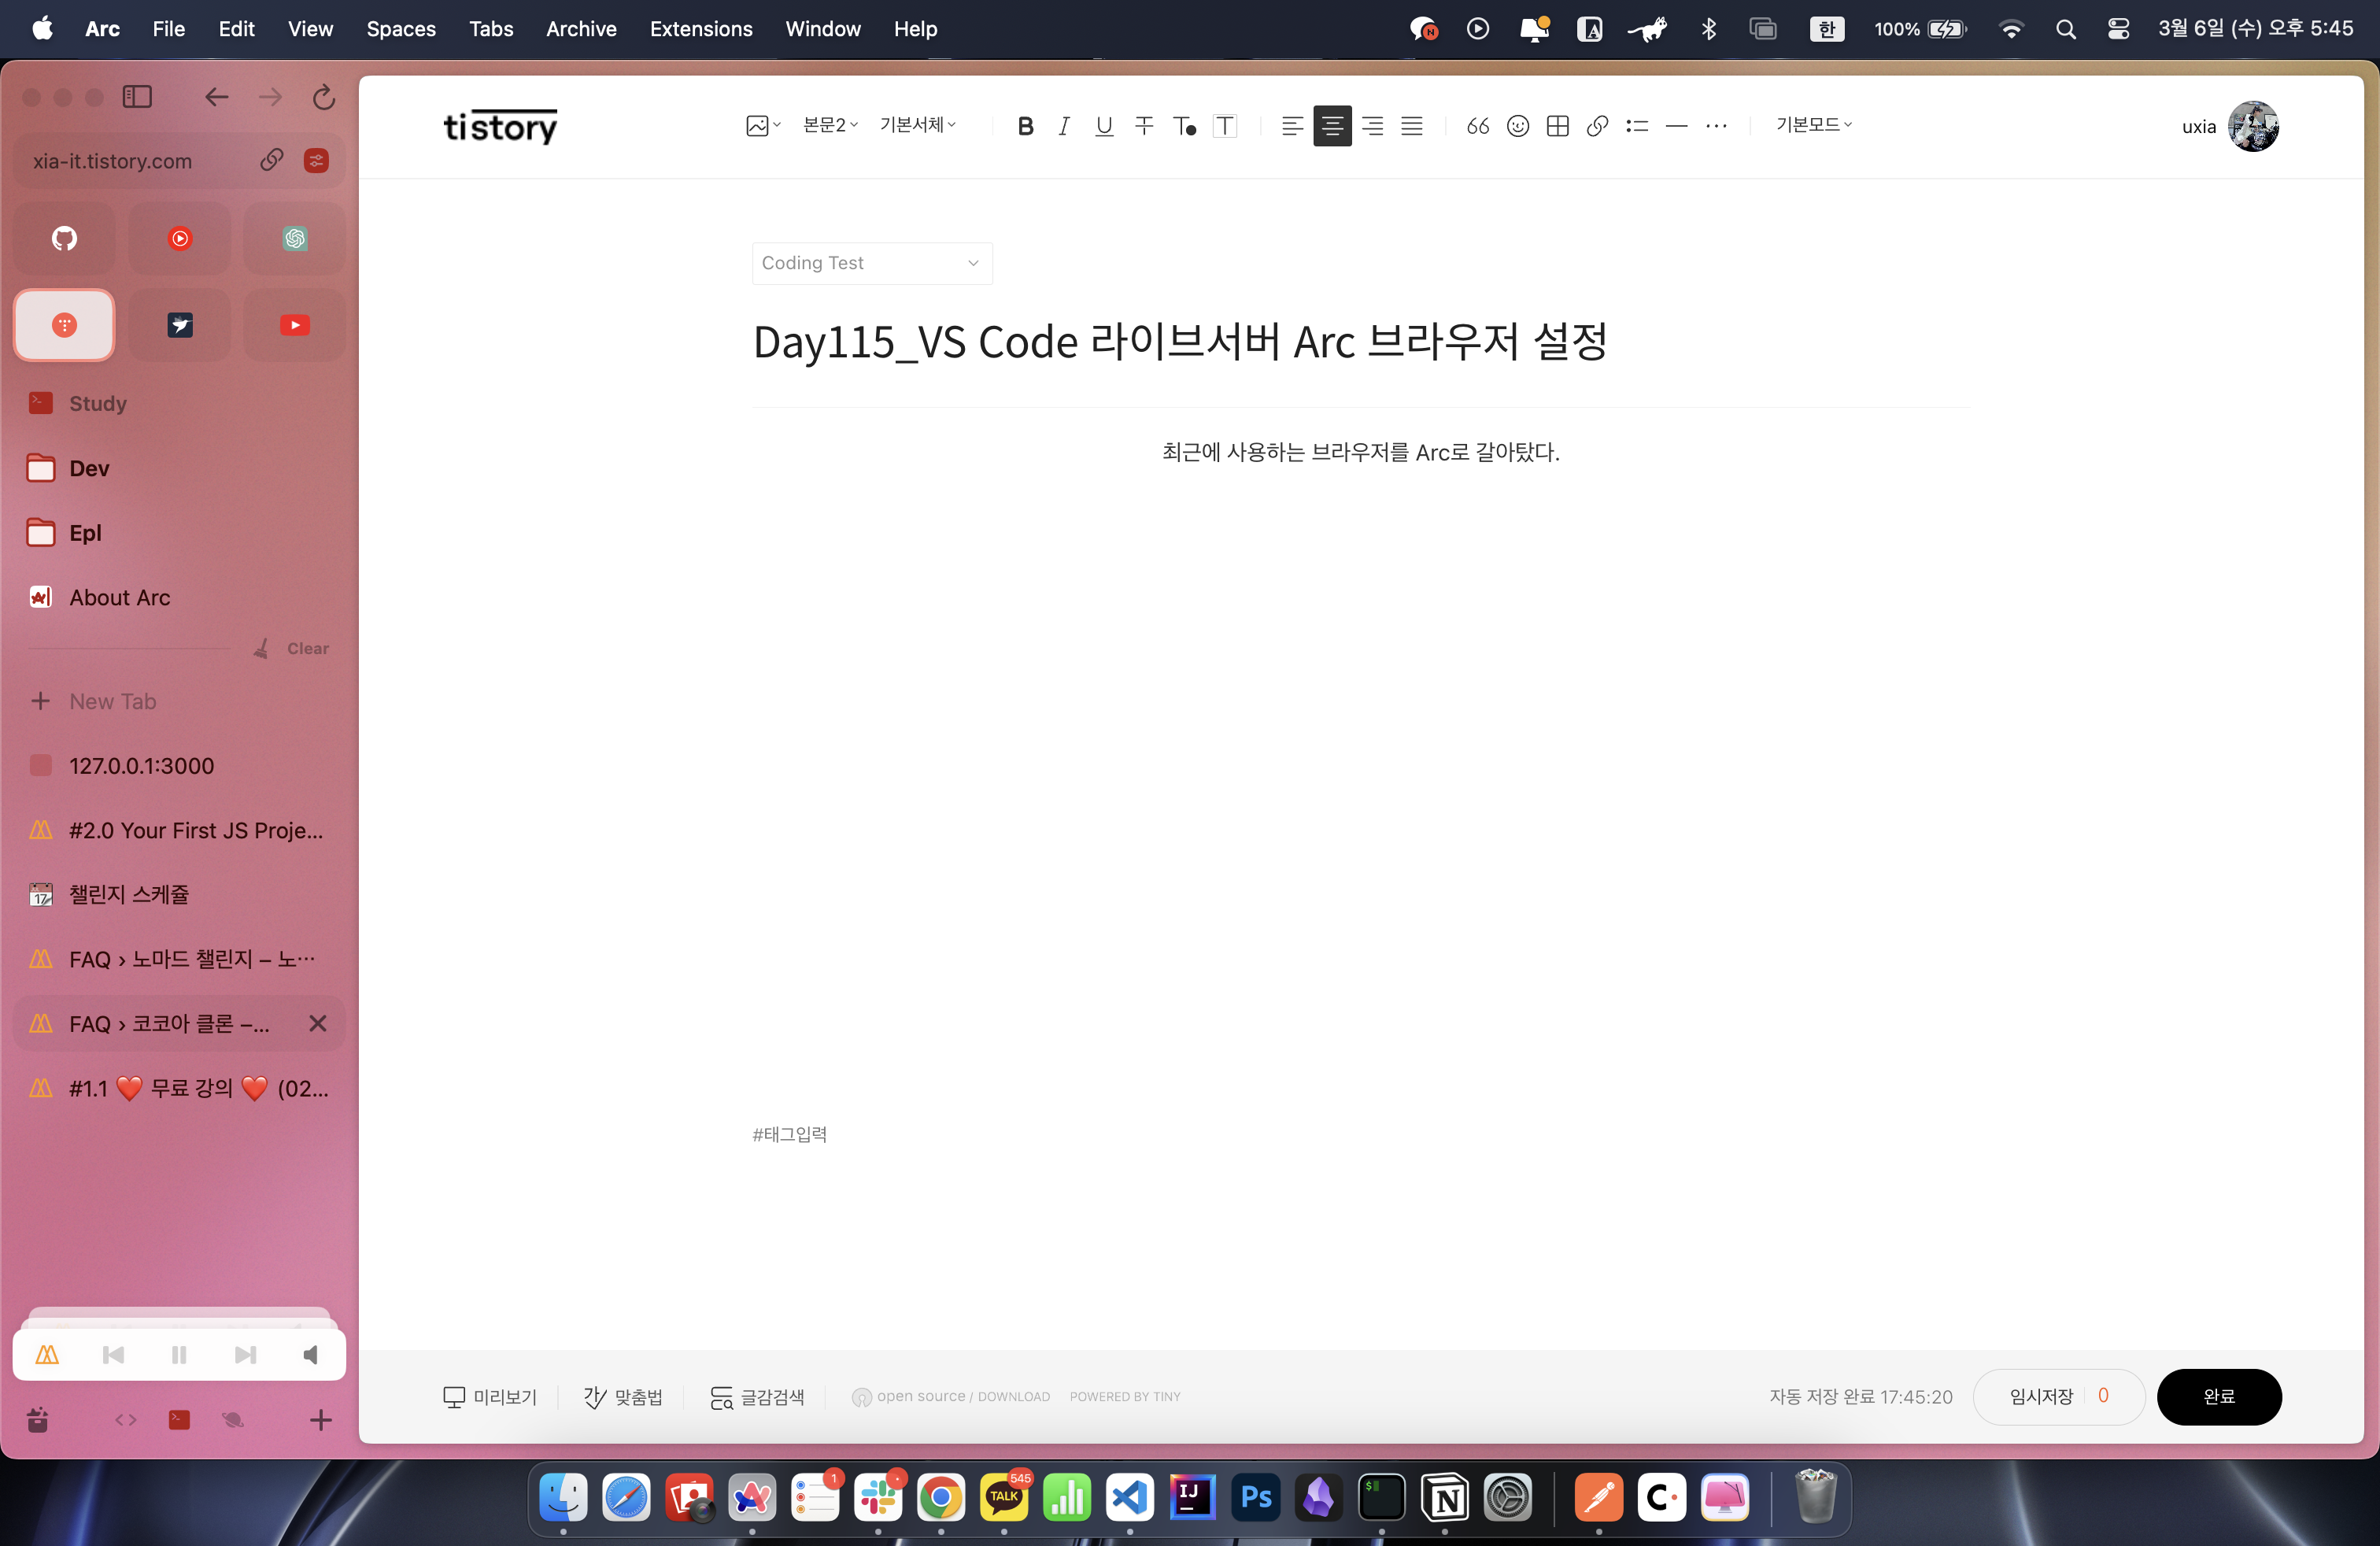Open the text color tool
The image size is (2380, 1546).
coord(1184,126)
